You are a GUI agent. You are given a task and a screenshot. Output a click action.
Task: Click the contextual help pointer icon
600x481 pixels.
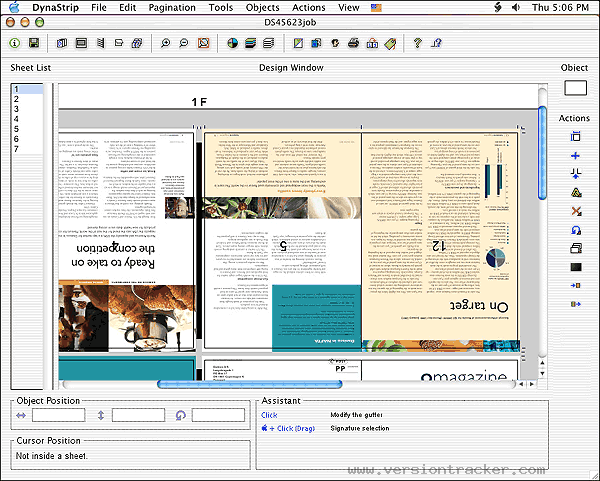pos(437,43)
